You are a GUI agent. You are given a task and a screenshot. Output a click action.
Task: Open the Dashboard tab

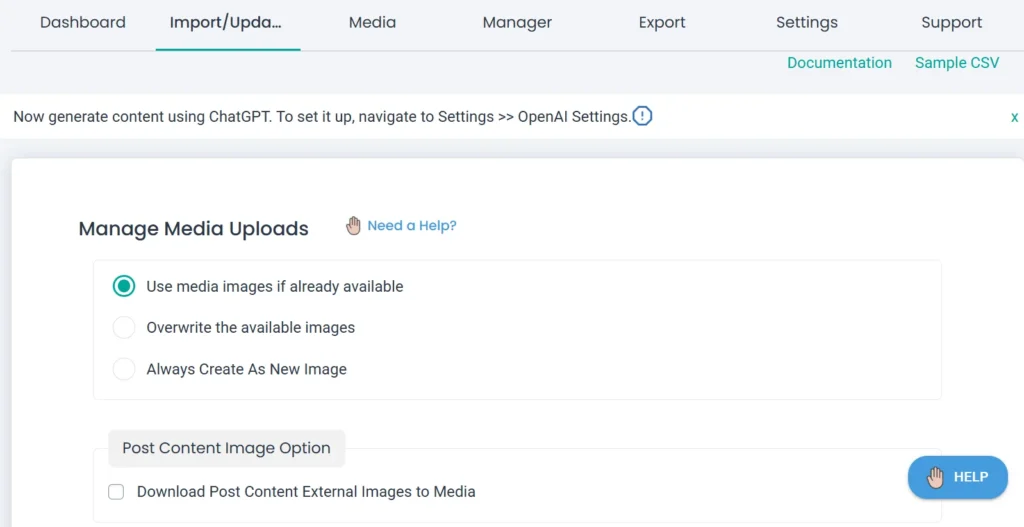tap(83, 22)
